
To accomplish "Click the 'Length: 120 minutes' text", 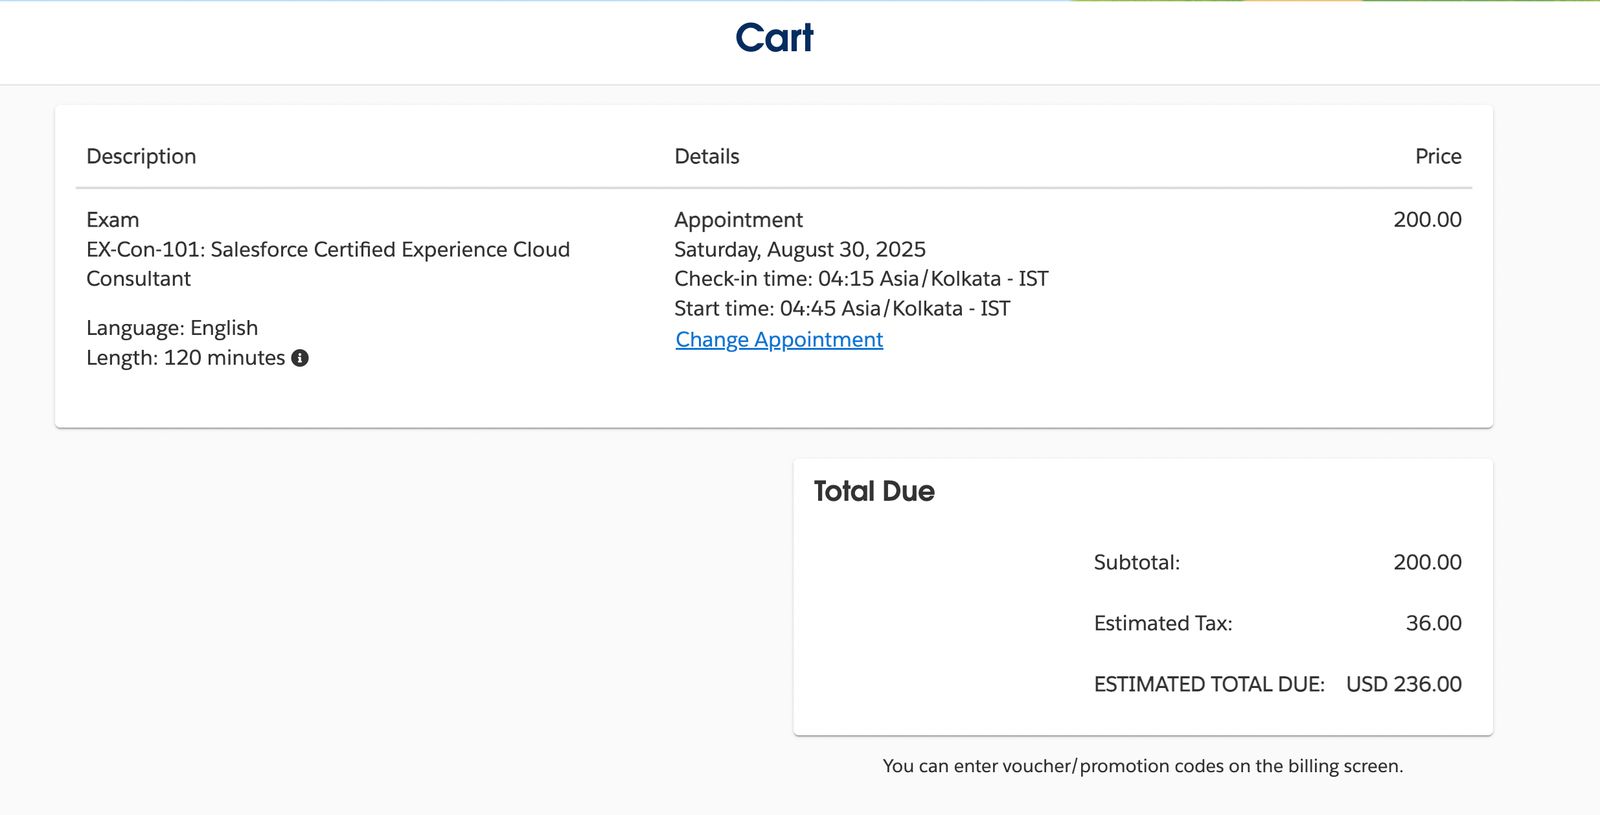I will pos(186,358).
